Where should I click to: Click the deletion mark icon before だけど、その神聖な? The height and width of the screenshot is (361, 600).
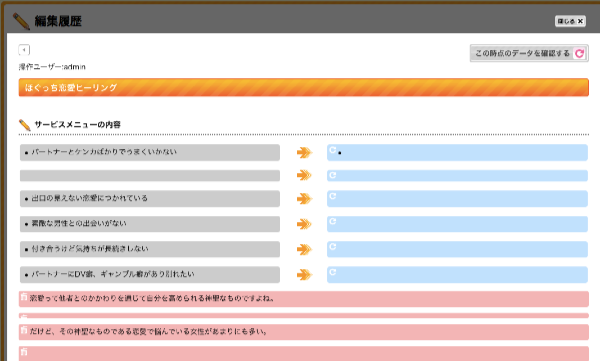coord(24,330)
